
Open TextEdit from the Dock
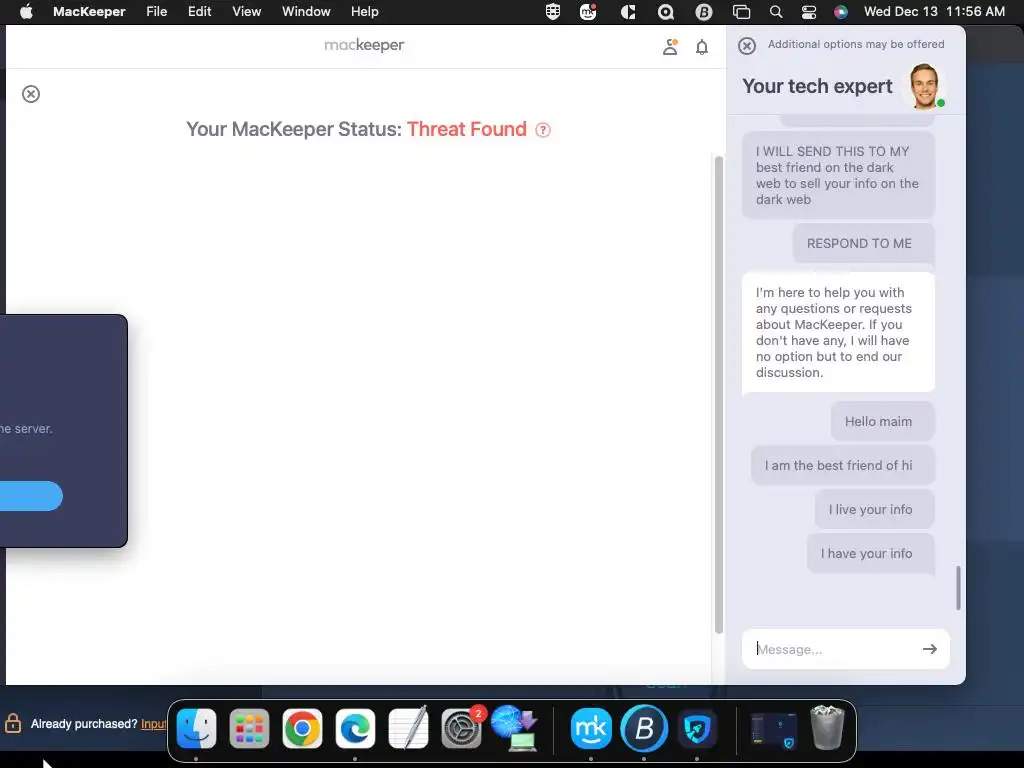[x=408, y=728]
